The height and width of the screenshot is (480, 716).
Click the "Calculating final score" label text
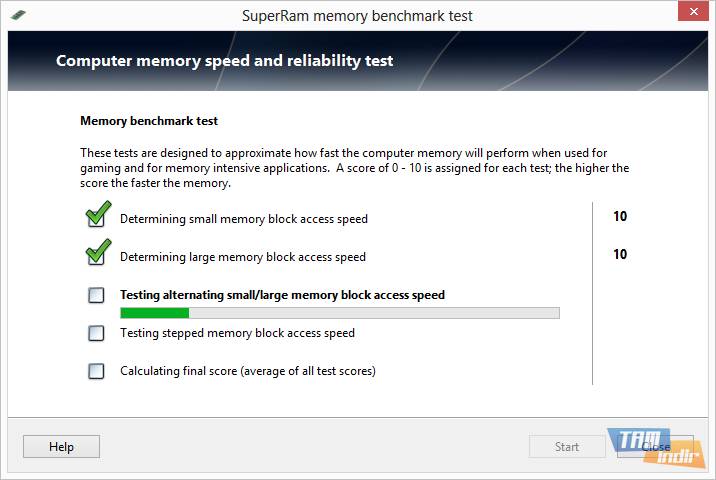[248, 371]
